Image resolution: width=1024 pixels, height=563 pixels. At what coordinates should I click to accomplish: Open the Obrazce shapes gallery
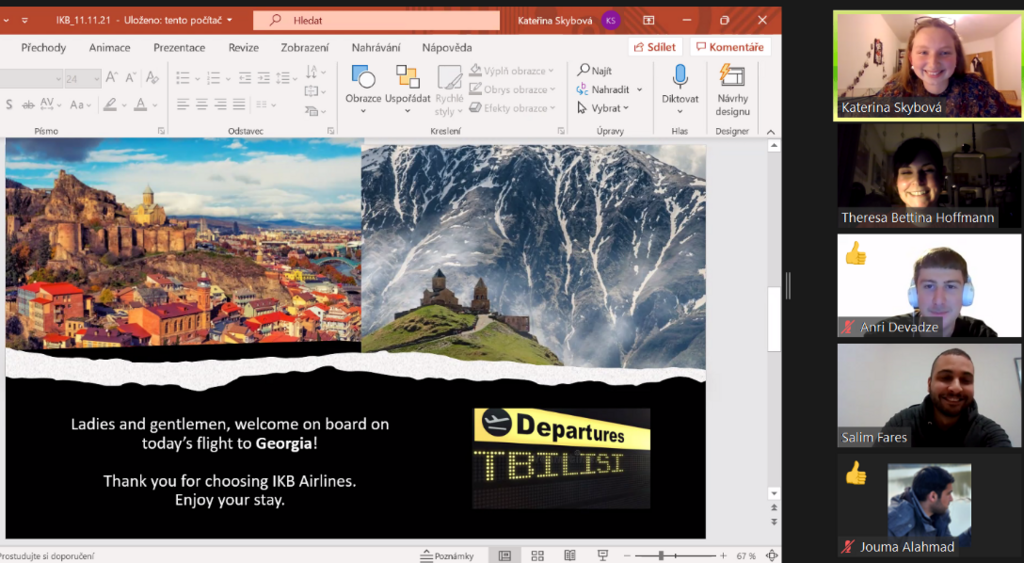tap(363, 88)
